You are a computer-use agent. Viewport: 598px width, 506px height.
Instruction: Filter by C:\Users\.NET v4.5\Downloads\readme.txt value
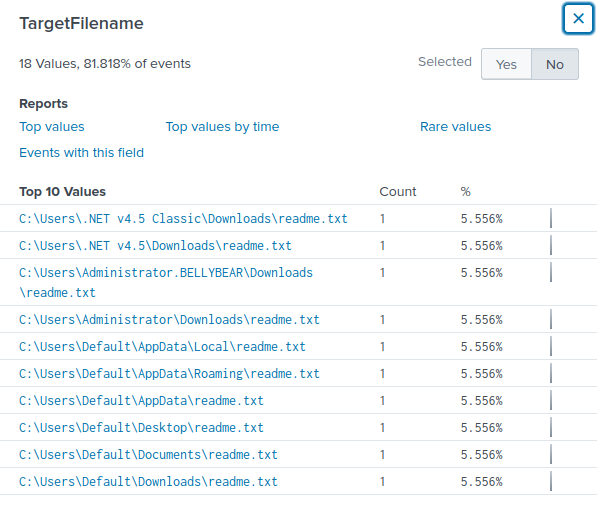coord(155,246)
